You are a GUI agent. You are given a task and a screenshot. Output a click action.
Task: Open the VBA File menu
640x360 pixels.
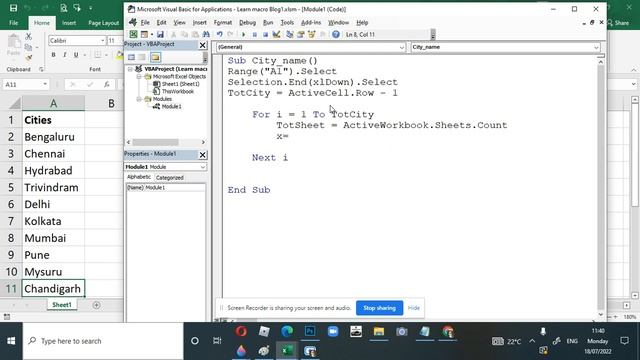tap(145, 22)
